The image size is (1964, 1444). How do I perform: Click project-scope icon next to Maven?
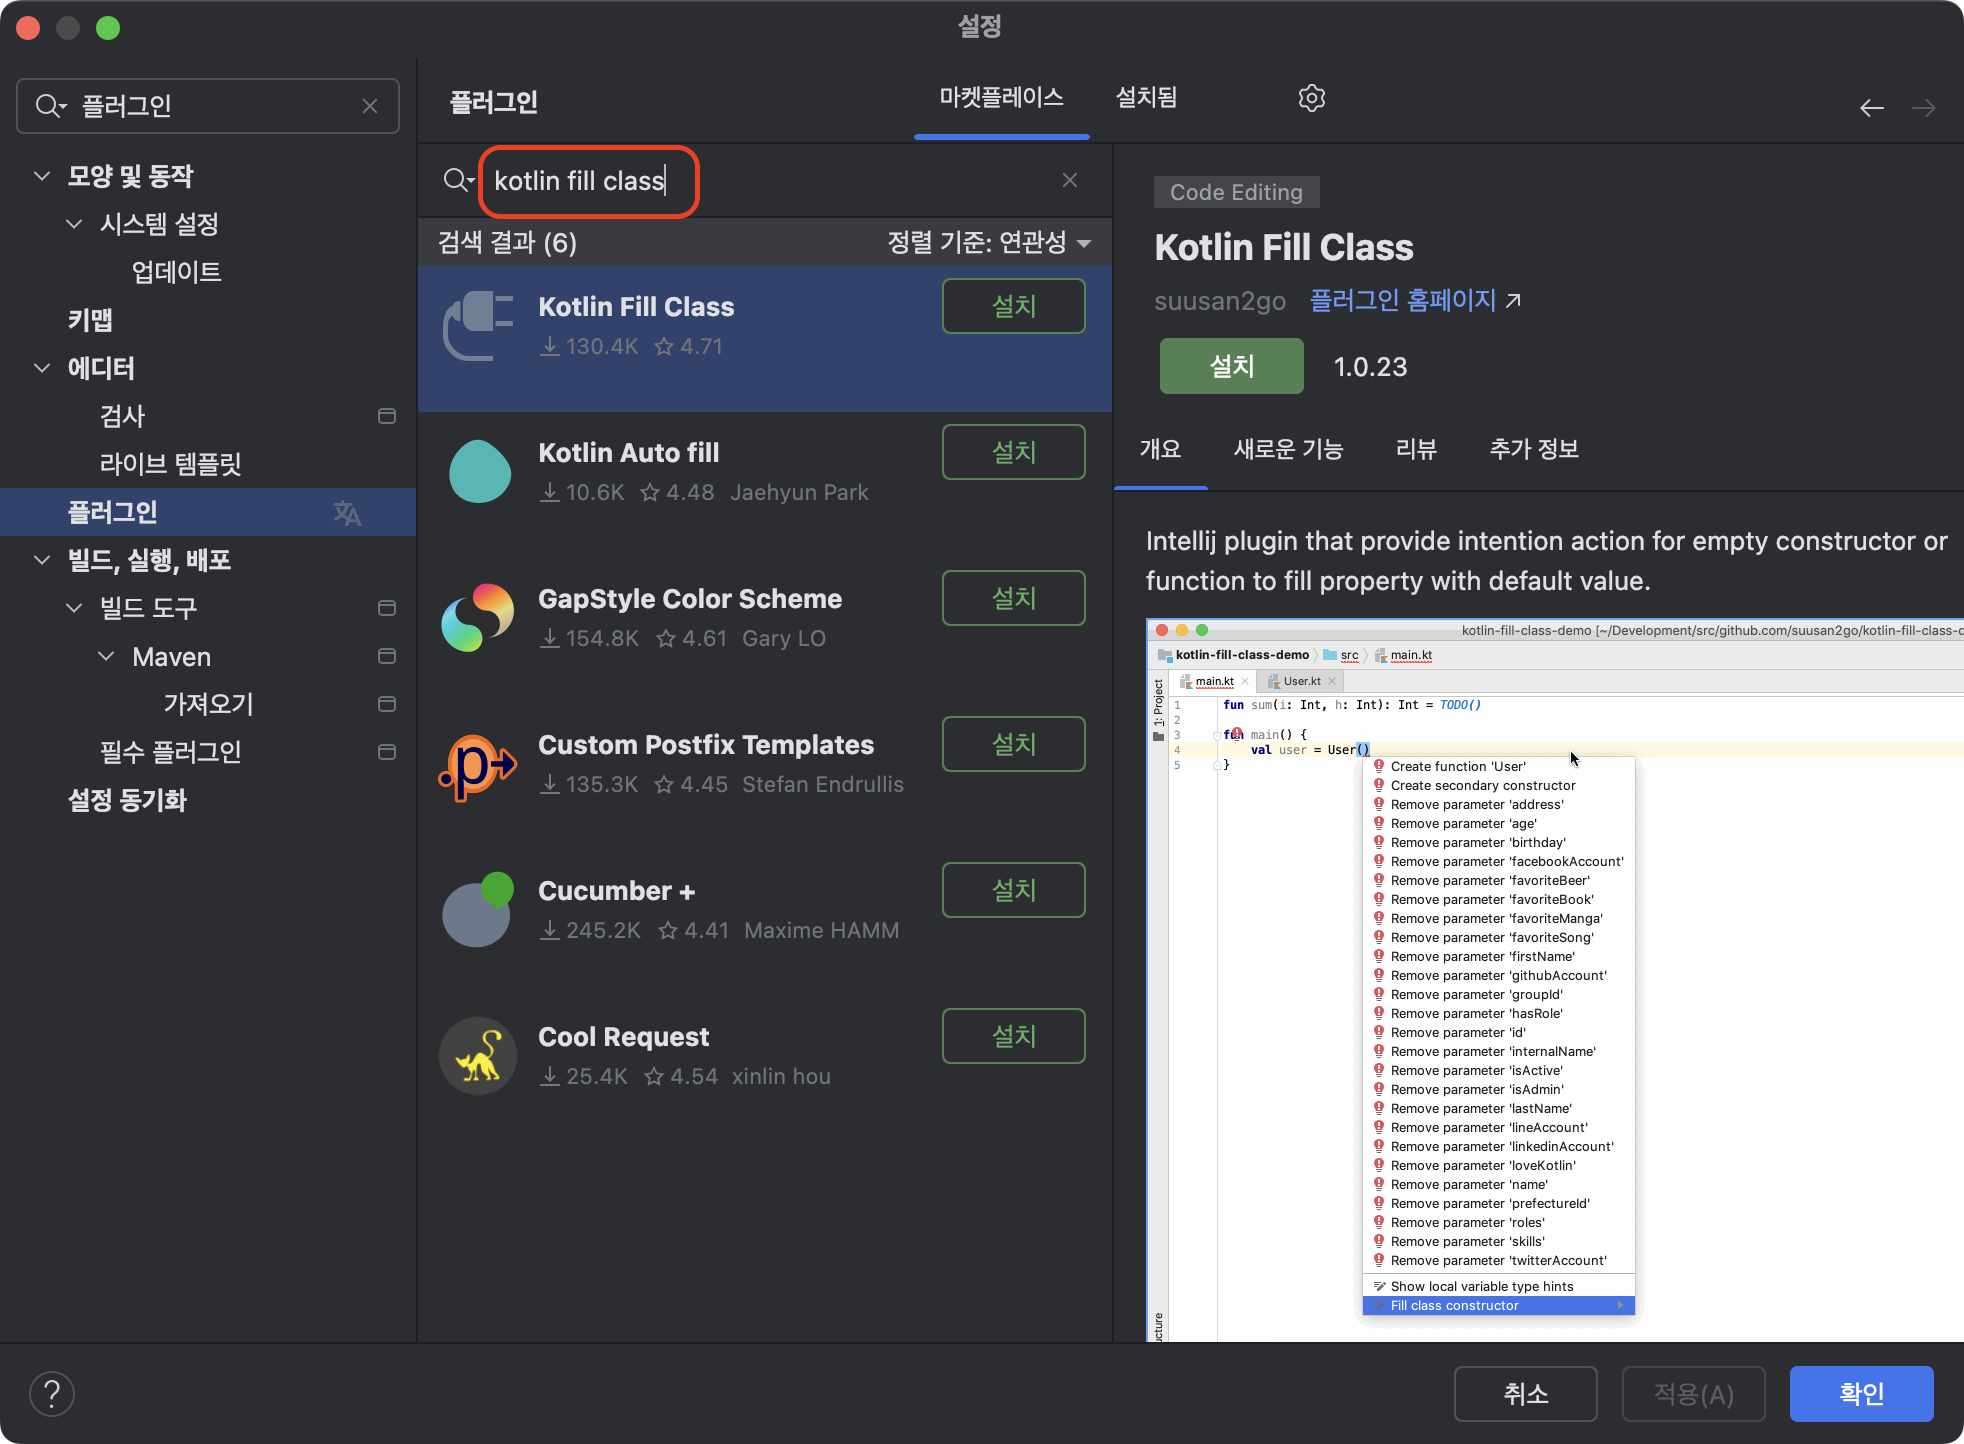(x=387, y=656)
